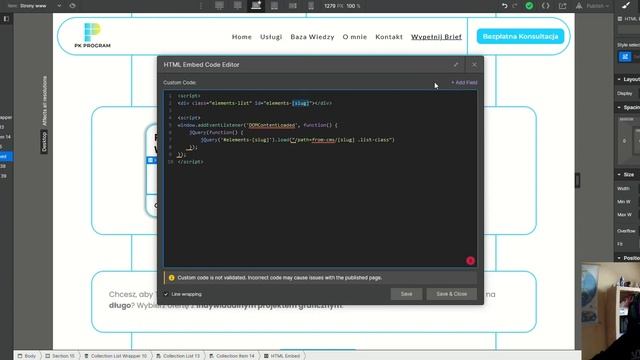Click the highlighted [slug] field in line 2
The width and height of the screenshot is (640, 360).
coord(300,103)
